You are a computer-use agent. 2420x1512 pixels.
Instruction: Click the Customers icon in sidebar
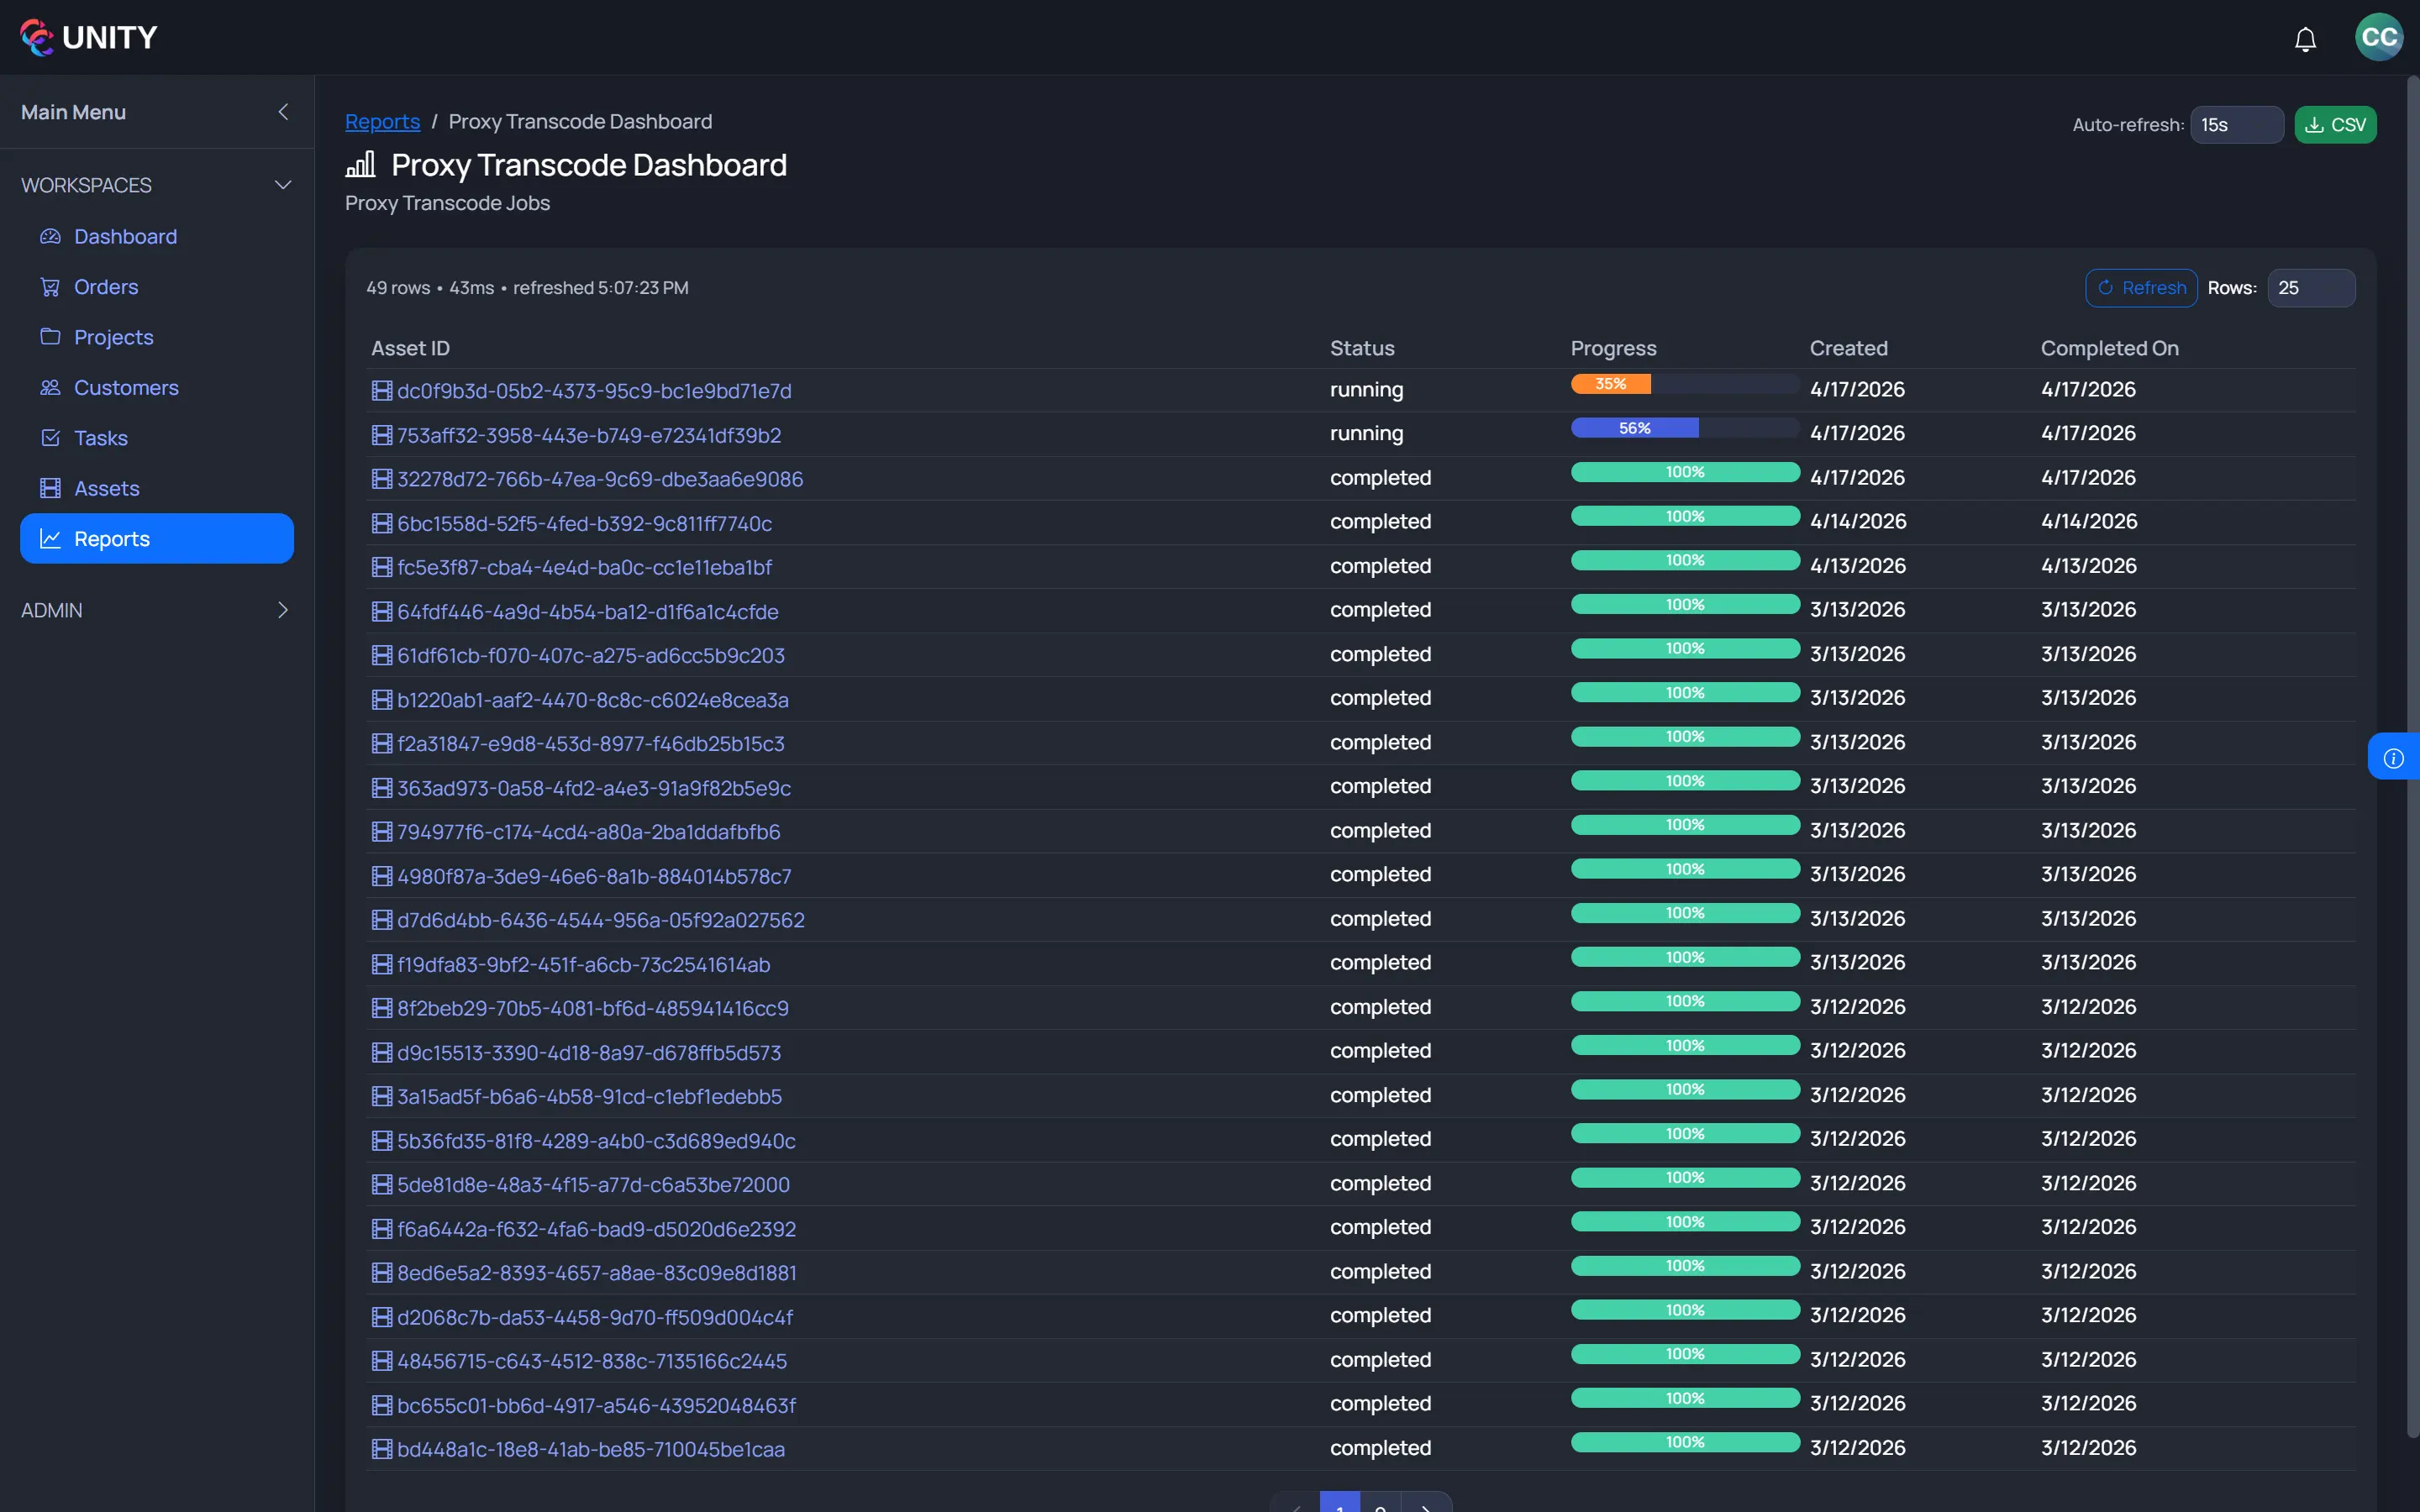click(x=50, y=387)
